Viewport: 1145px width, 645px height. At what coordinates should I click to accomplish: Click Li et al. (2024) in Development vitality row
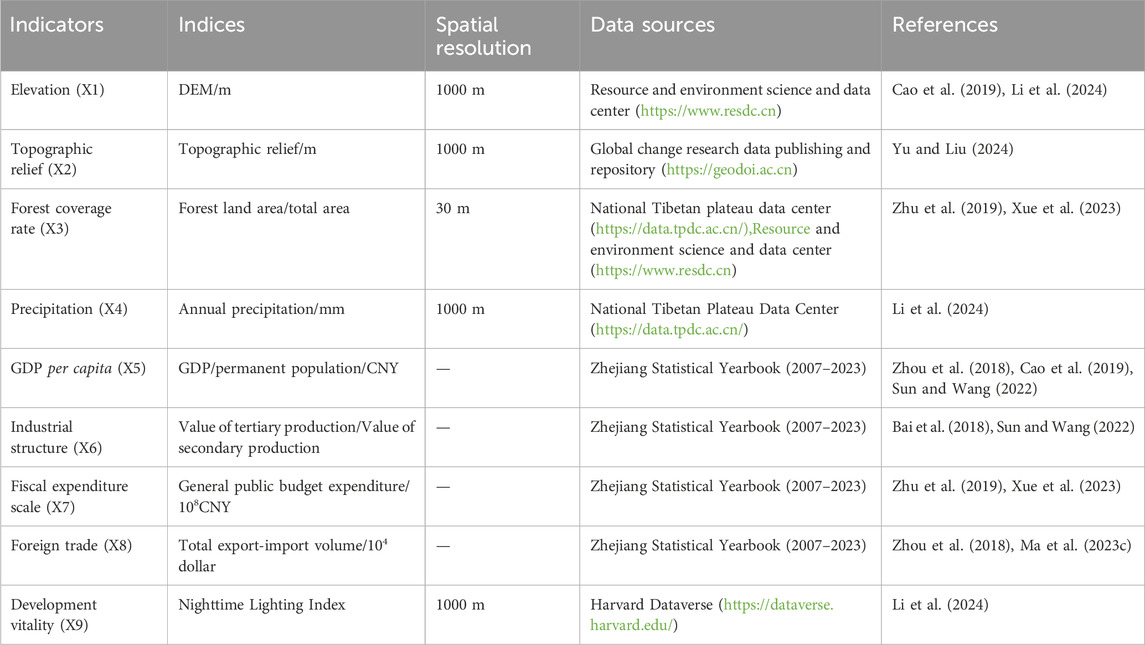coord(940,606)
